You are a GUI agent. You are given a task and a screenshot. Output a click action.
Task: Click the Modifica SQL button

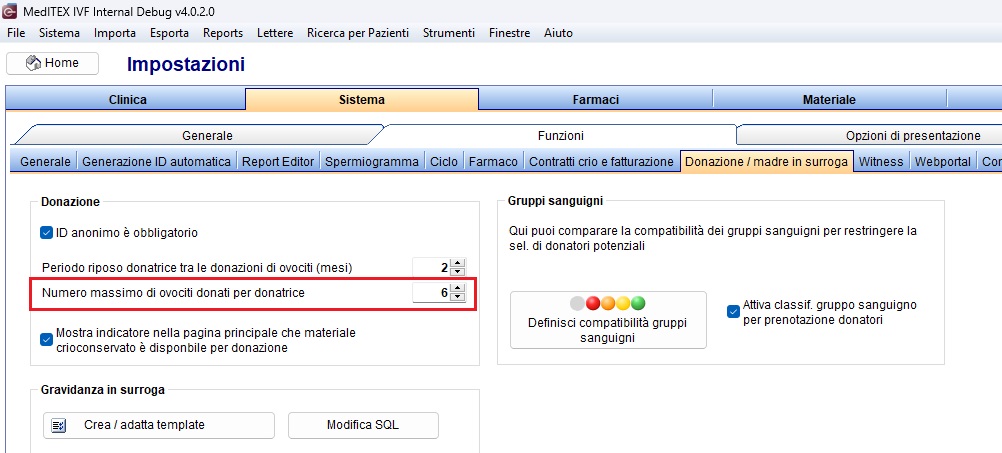(363, 426)
